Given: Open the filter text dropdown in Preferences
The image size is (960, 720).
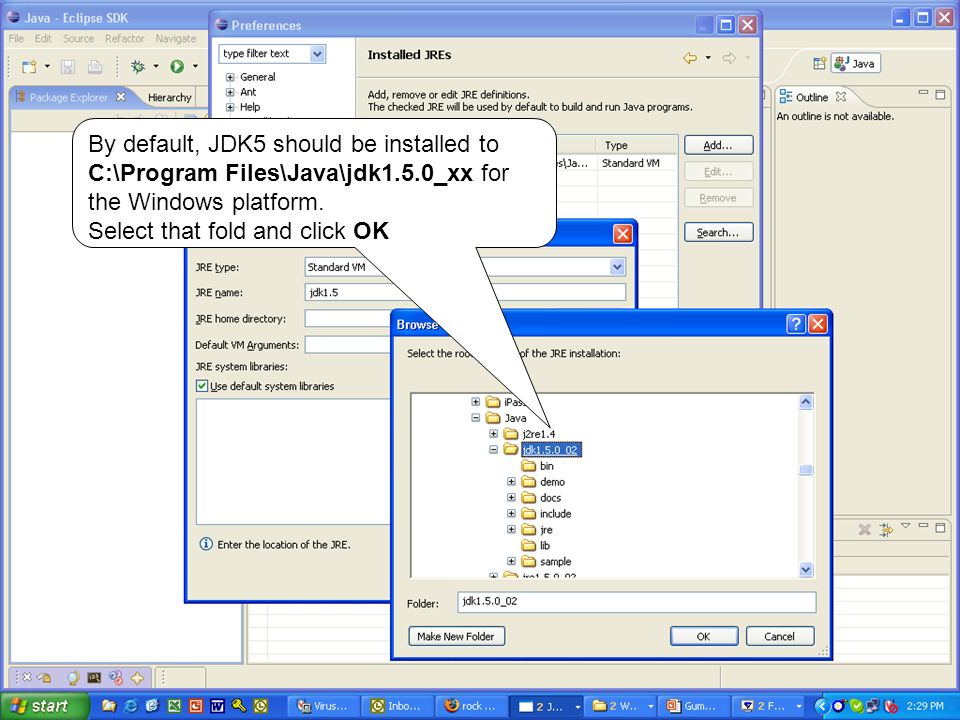Looking at the screenshot, I should click(x=317, y=54).
